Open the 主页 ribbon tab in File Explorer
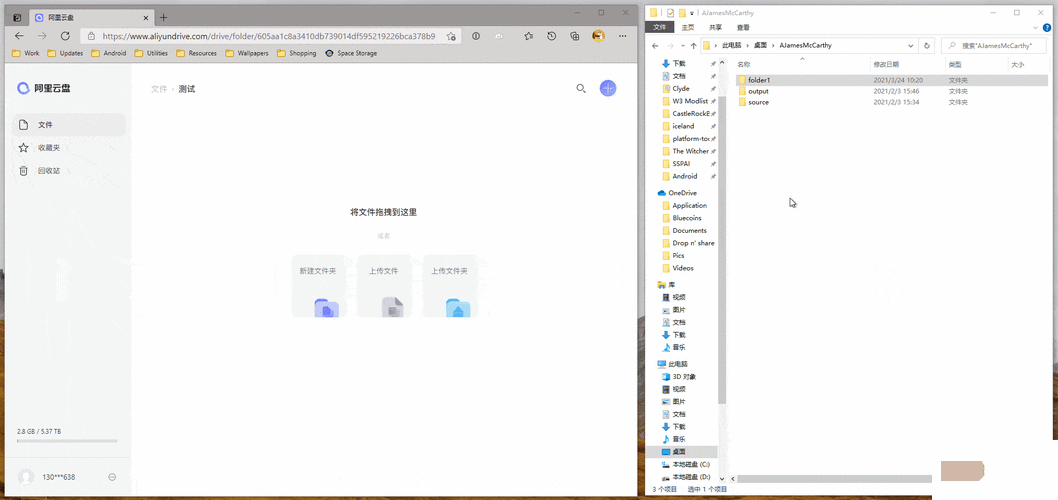This screenshot has width=1058, height=500. click(x=688, y=28)
